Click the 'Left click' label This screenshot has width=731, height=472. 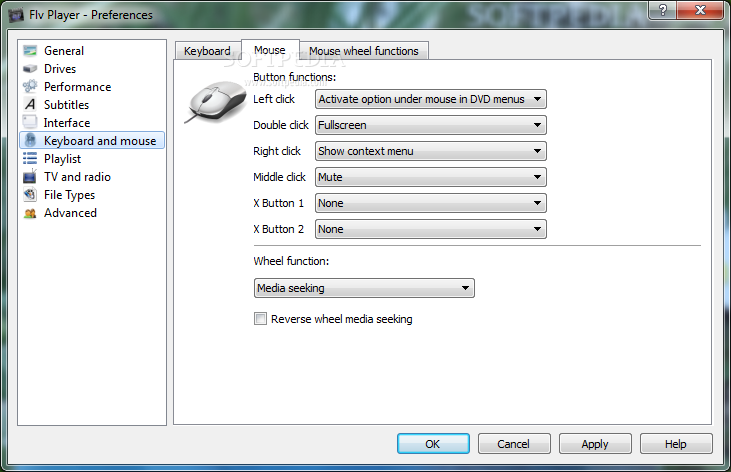274,99
